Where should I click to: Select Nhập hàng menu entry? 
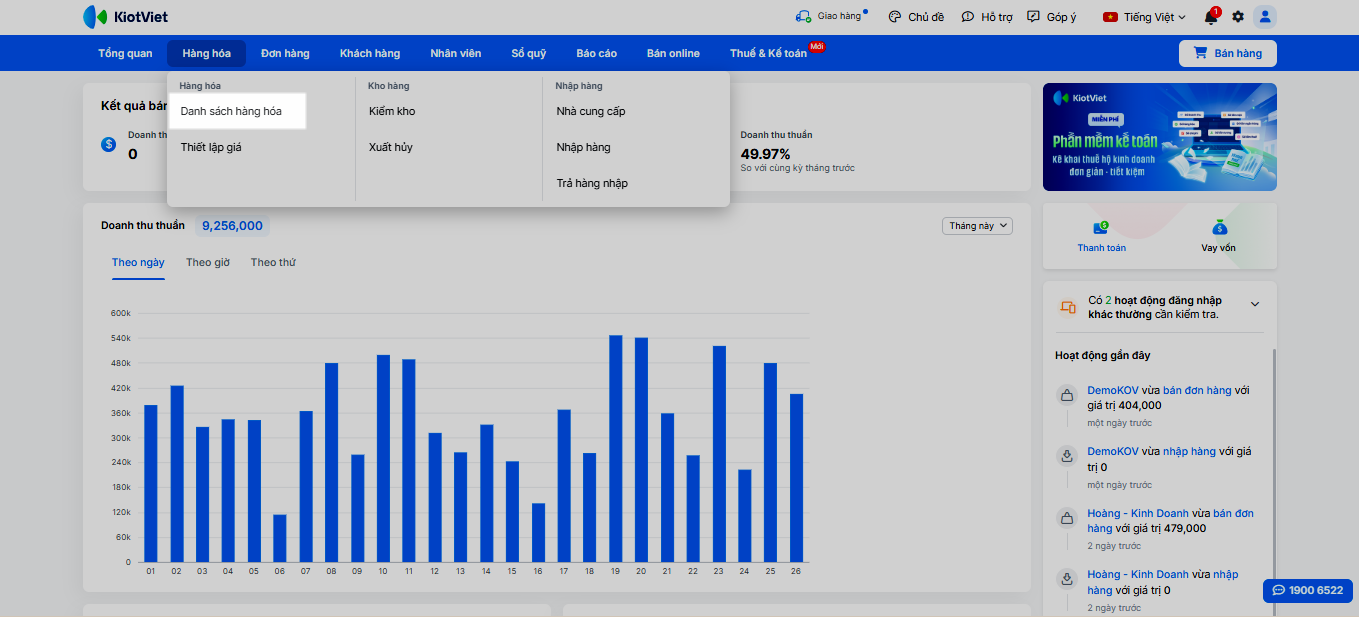[x=583, y=147]
